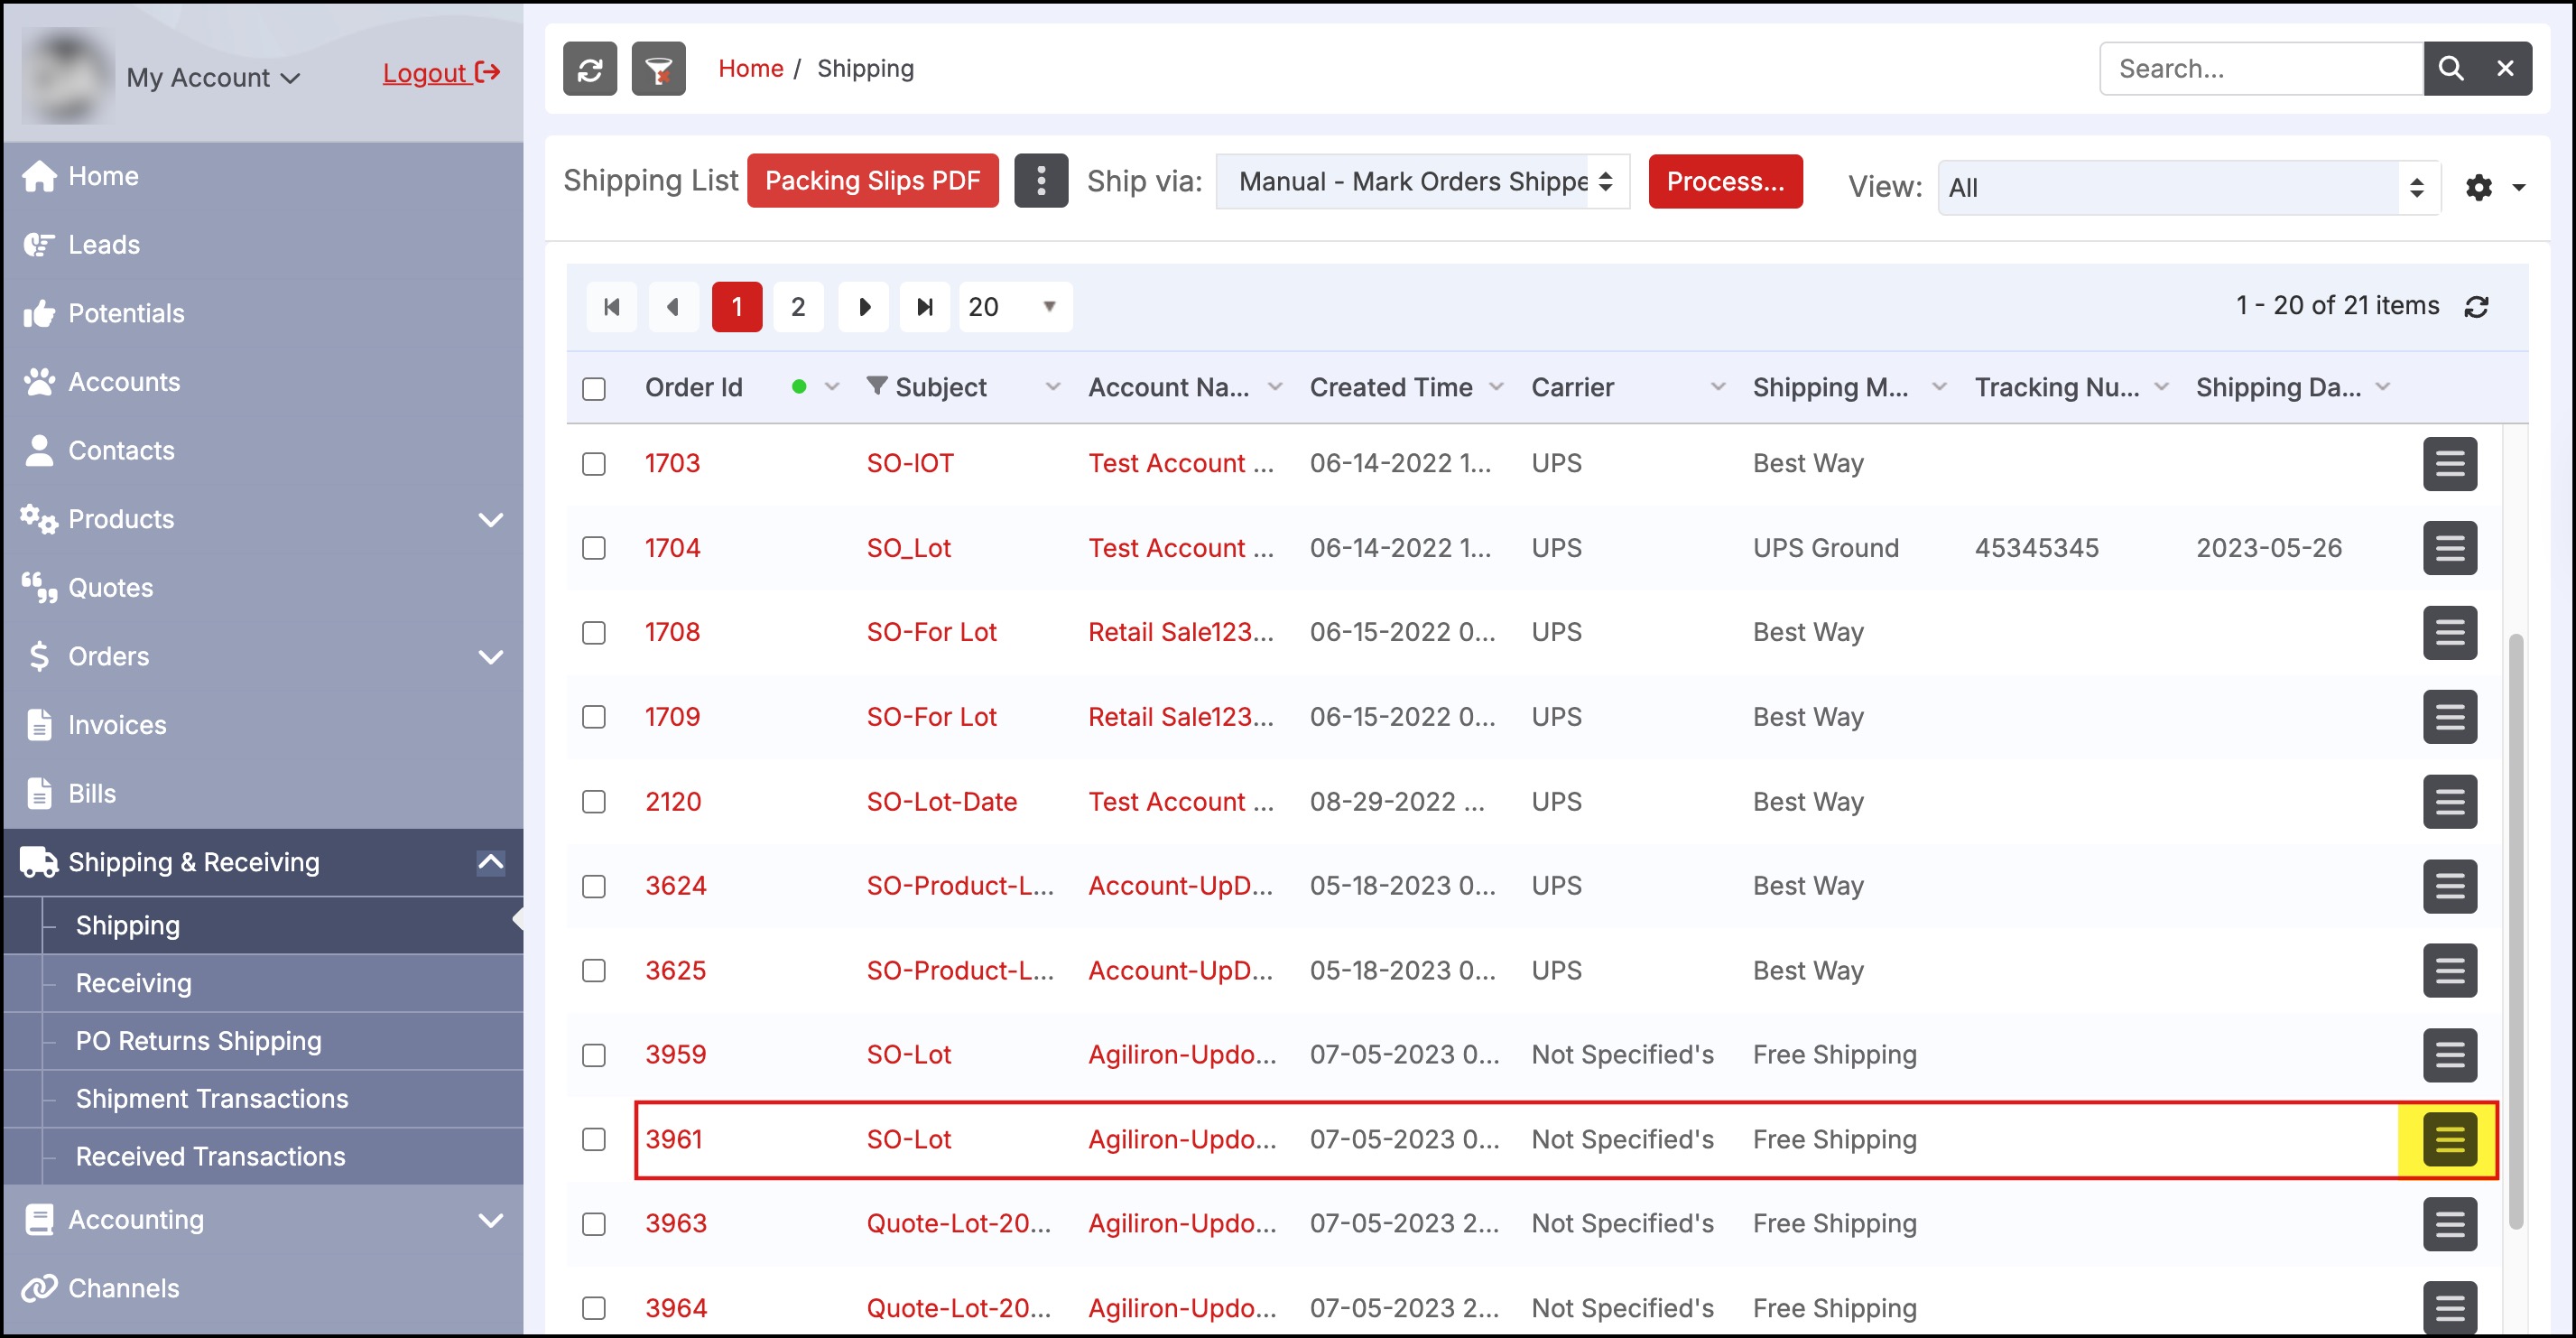Open row actions menu for order 1704
The width and height of the screenshot is (2576, 1338).
click(x=2449, y=548)
